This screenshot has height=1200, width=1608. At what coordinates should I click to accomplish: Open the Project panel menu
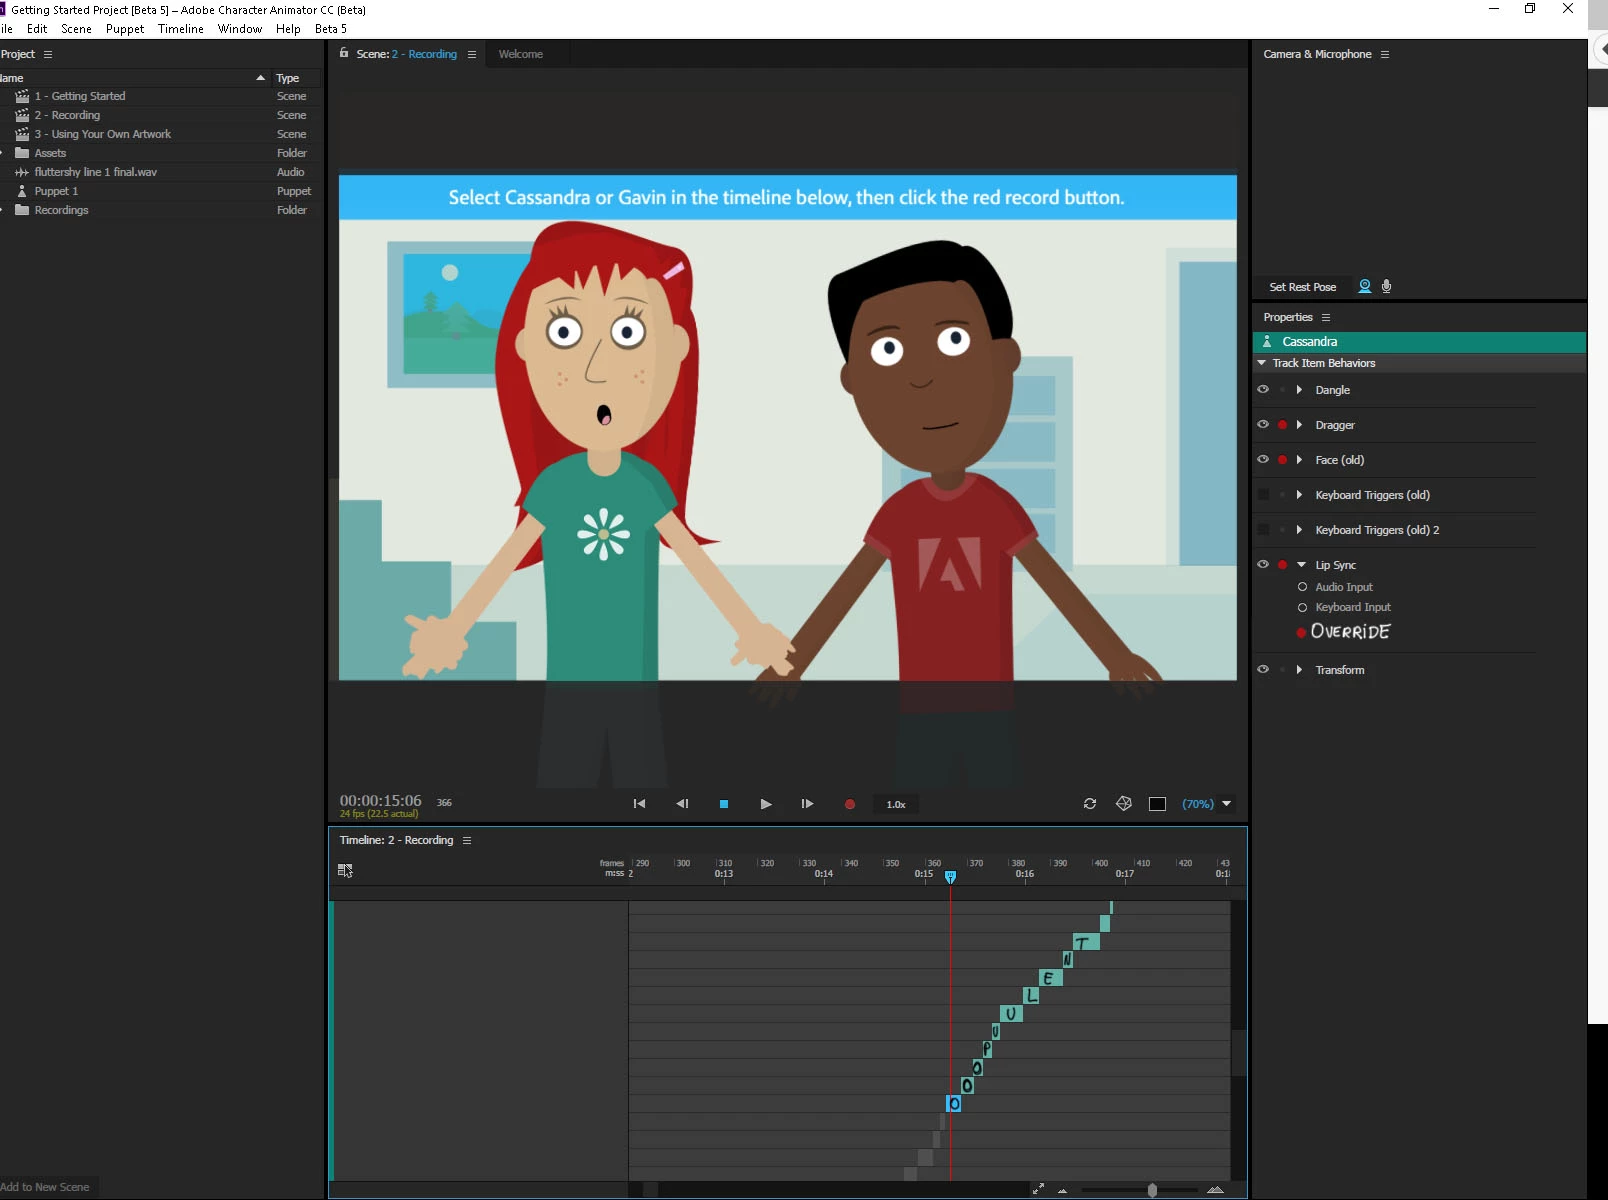[48, 54]
